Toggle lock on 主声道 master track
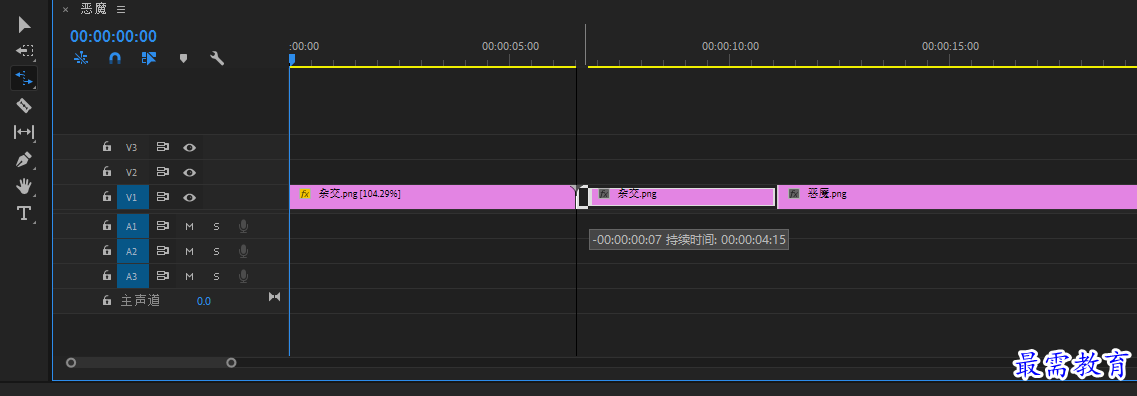Viewport: 1137px width, 396px height. [x=107, y=300]
